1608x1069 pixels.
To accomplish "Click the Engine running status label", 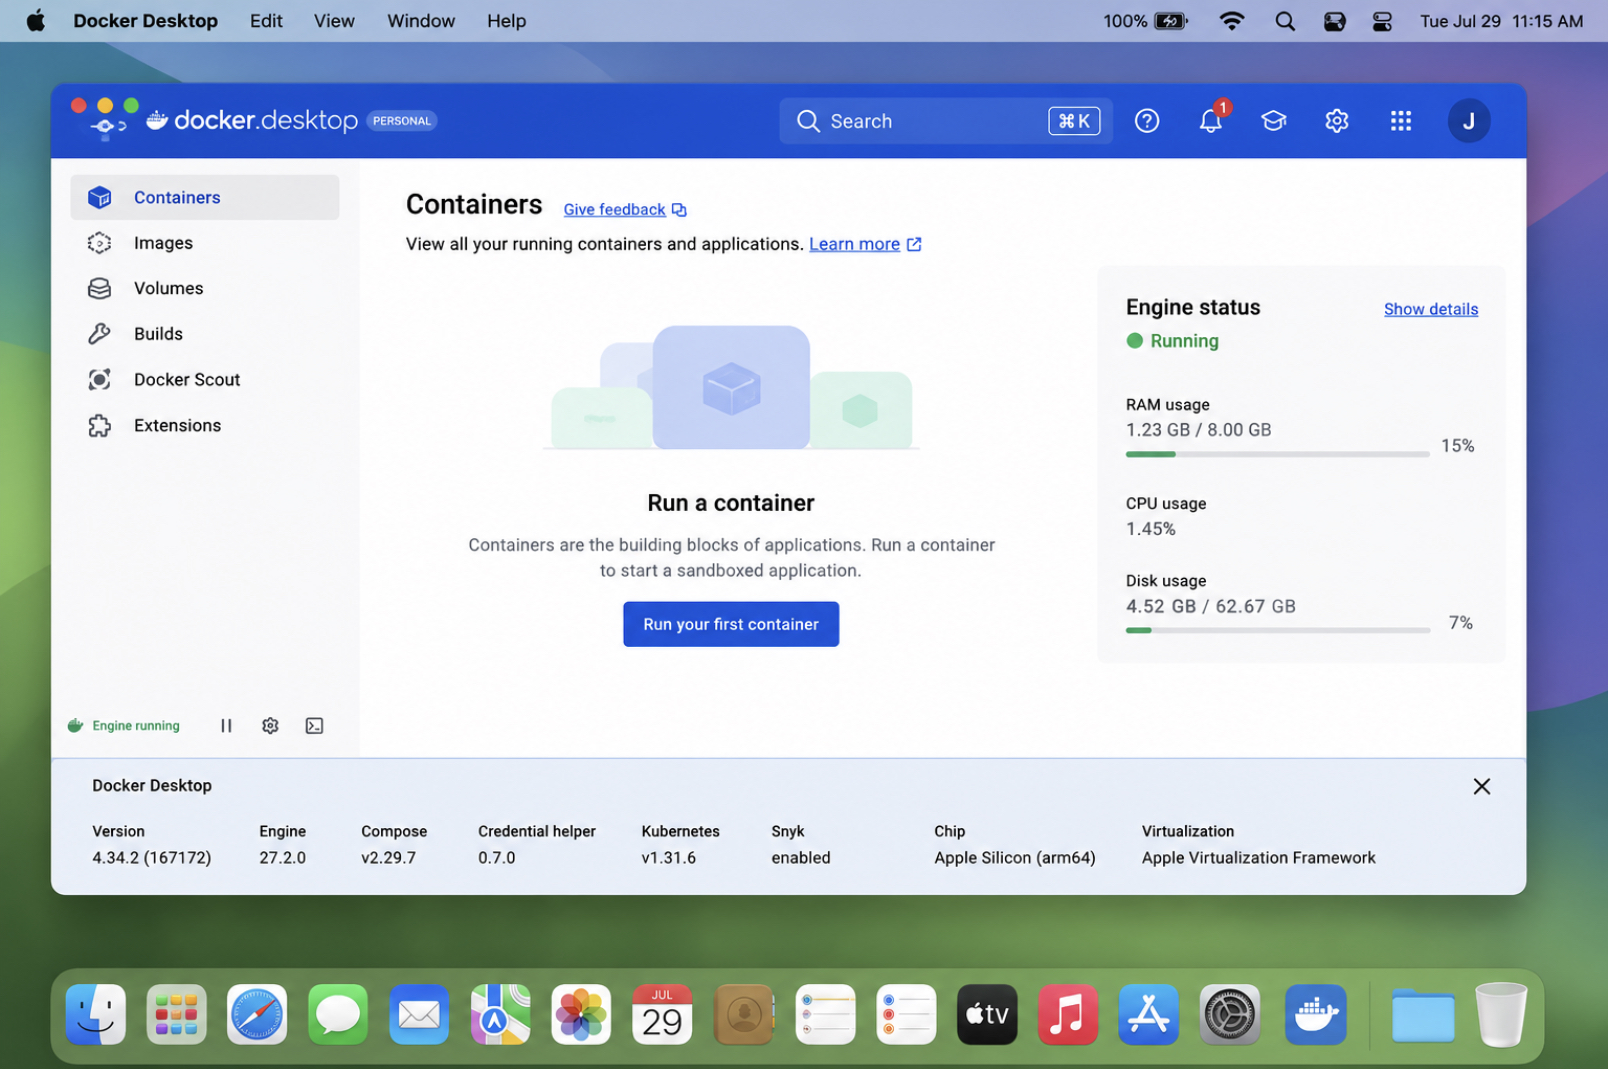I will pos(136,726).
